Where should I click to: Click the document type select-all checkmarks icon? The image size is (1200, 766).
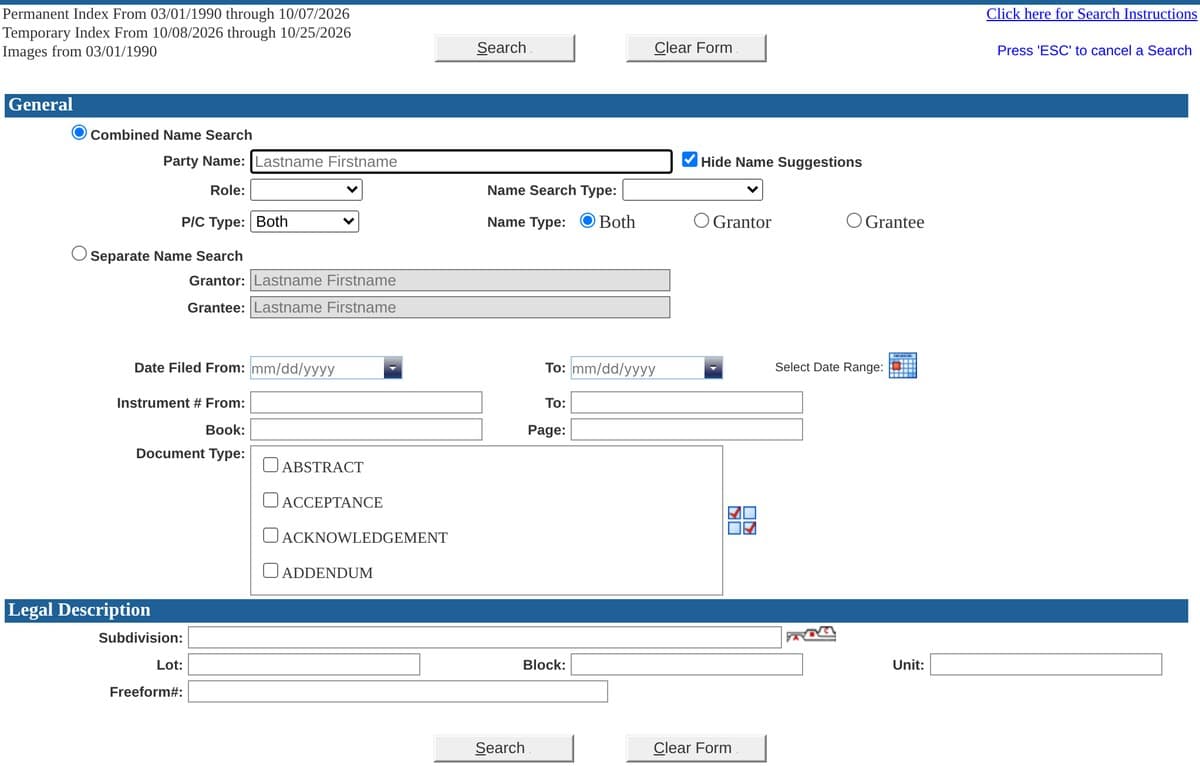click(x=743, y=520)
